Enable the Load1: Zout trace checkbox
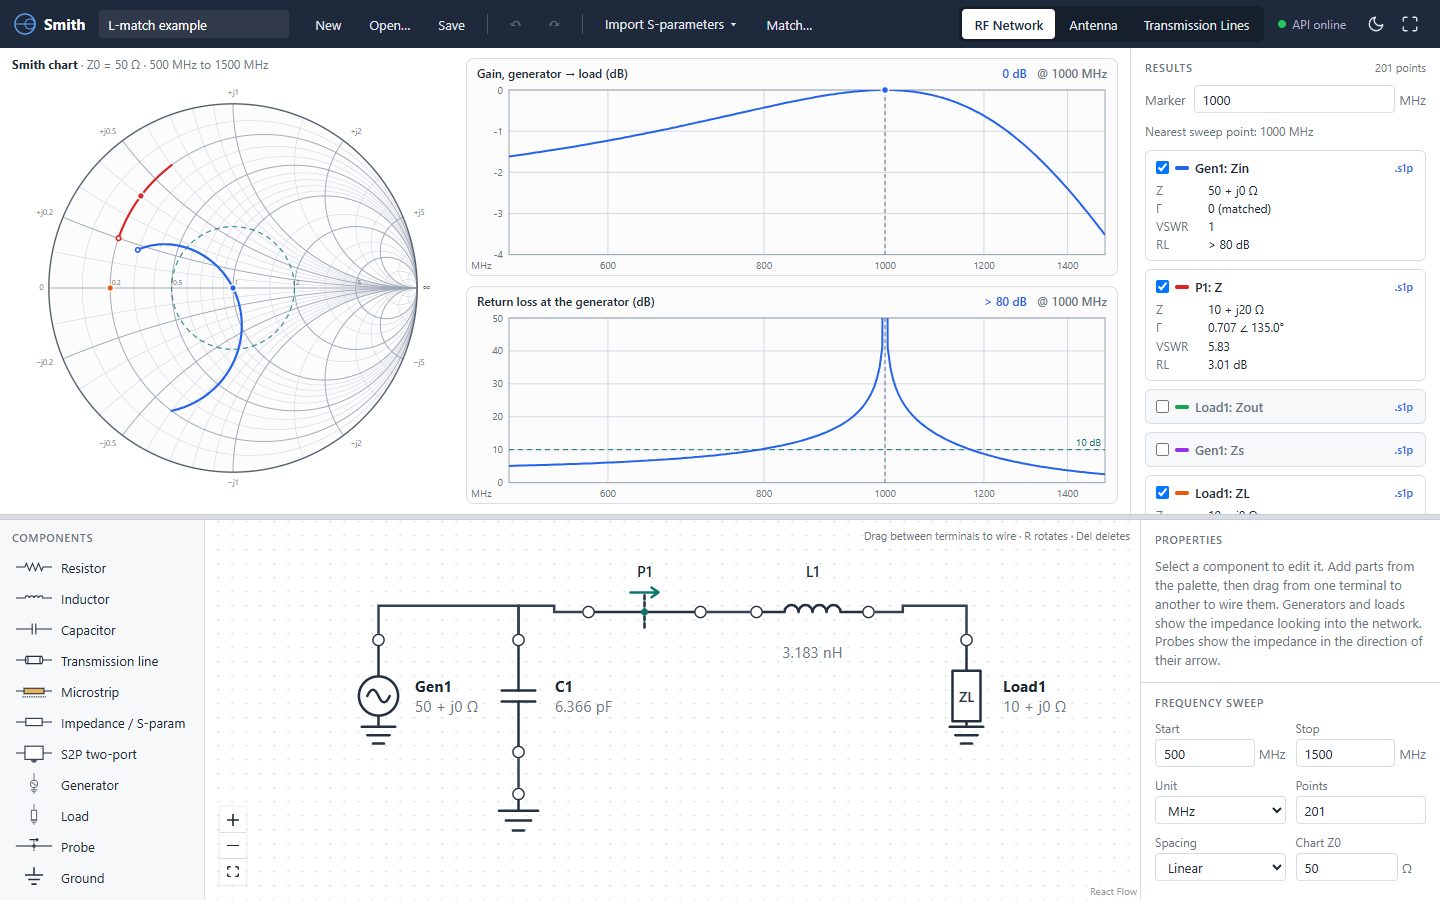The height and width of the screenshot is (900, 1440). [x=1162, y=407]
